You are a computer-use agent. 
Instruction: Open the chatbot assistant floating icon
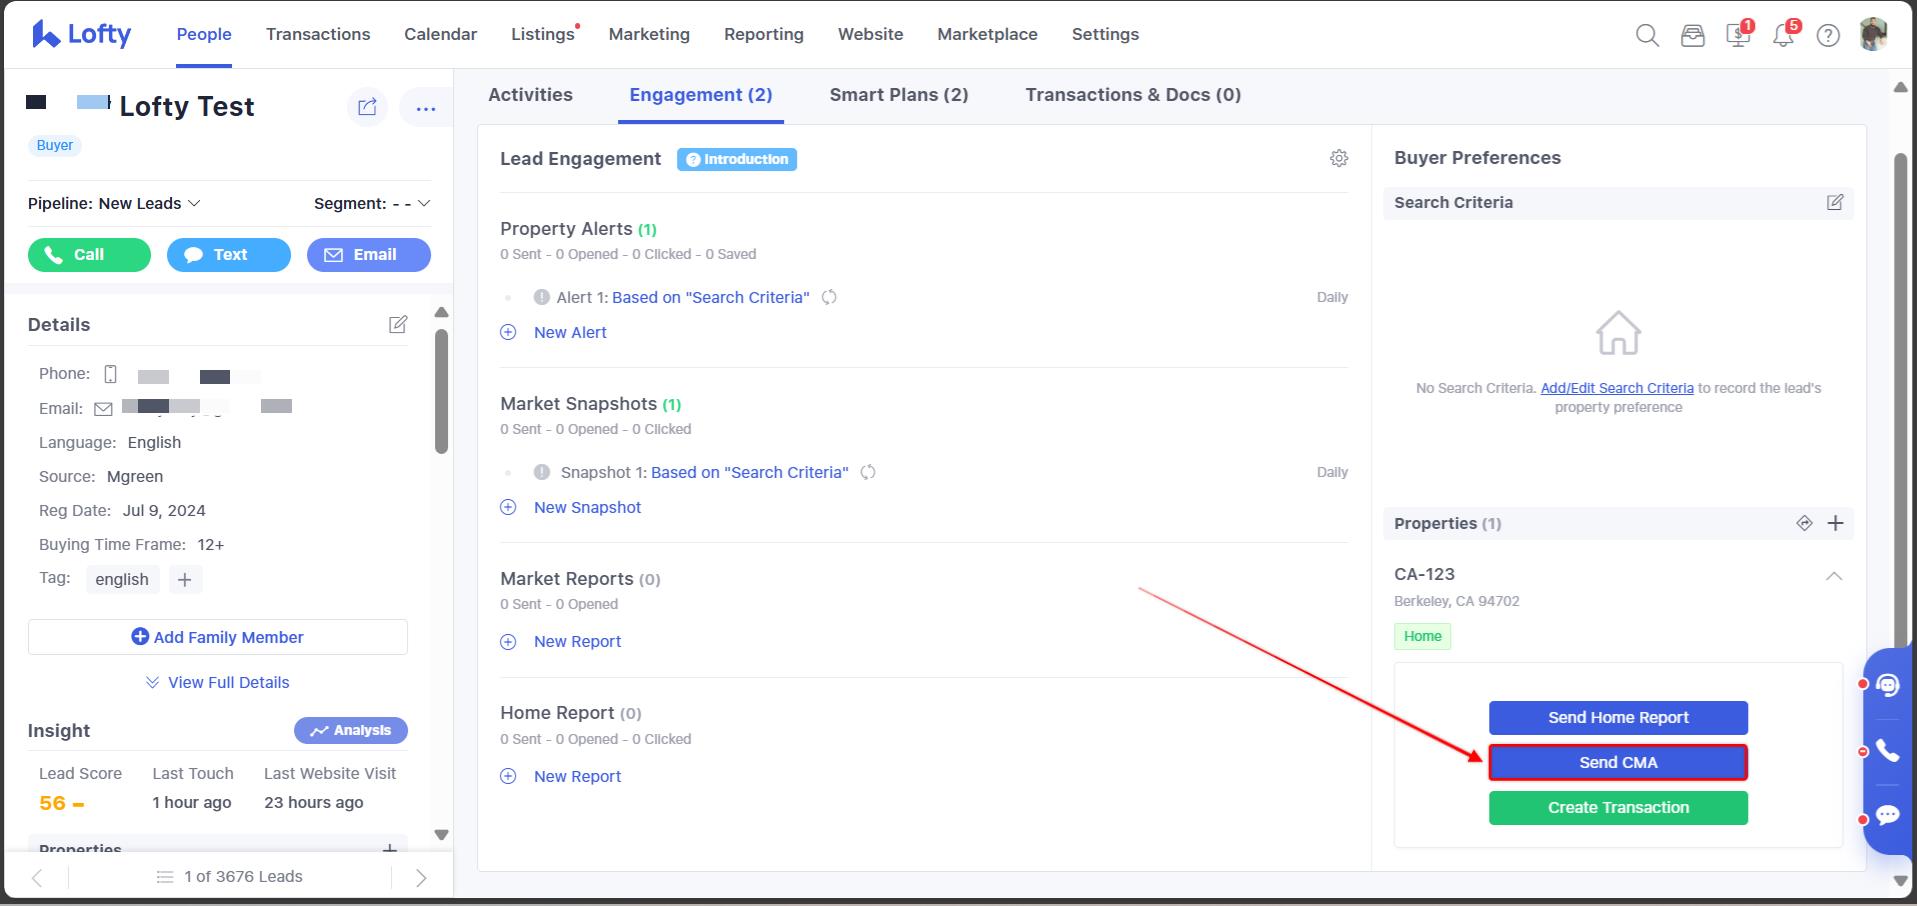(1887, 685)
